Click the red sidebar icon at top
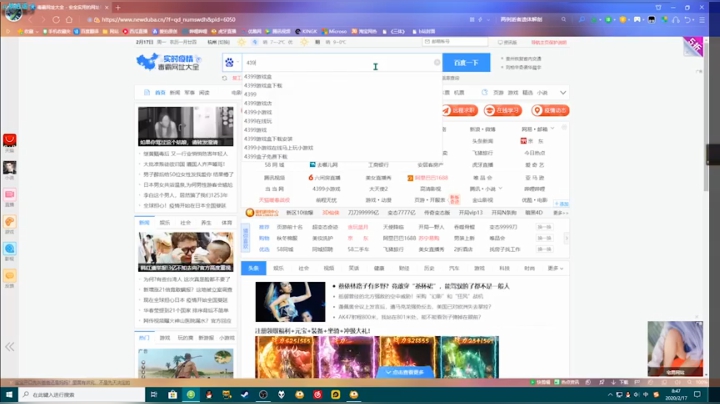The height and width of the screenshot is (404, 720). pos(10,140)
